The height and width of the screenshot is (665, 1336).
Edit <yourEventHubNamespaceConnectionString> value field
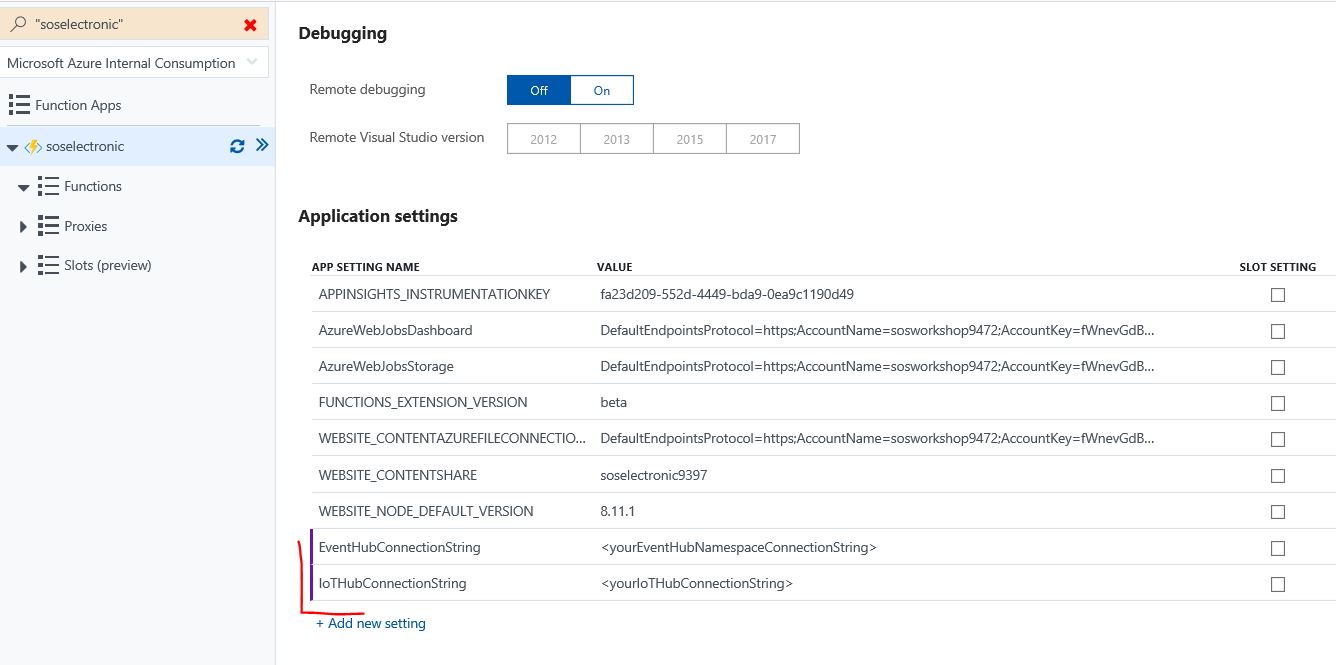[x=738, y=547]
